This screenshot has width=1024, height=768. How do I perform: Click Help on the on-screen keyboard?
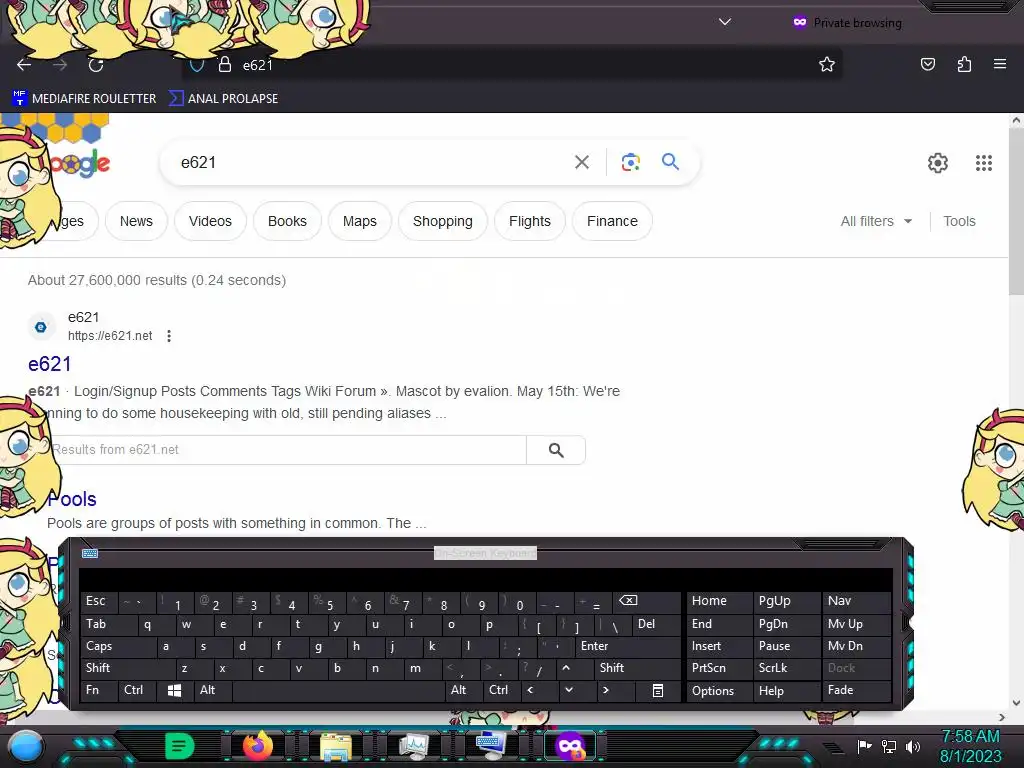click(x=787, y=690)
